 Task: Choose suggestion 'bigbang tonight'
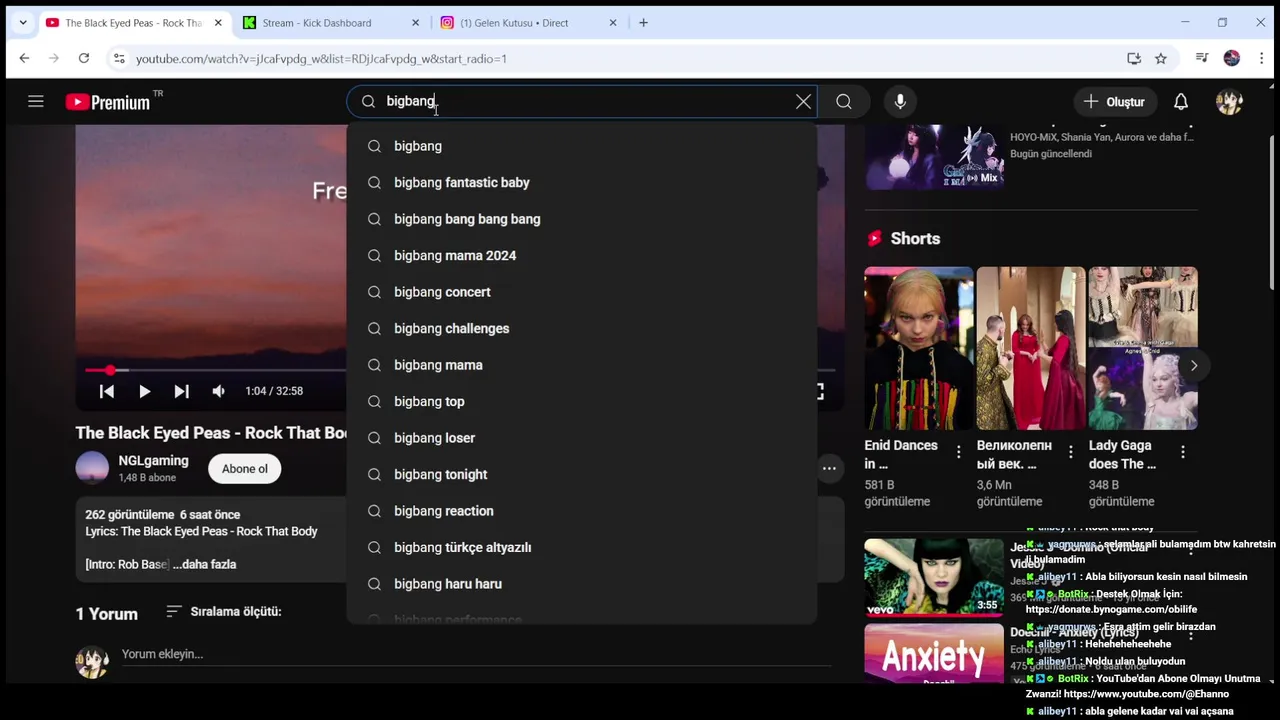click(582, 474)
